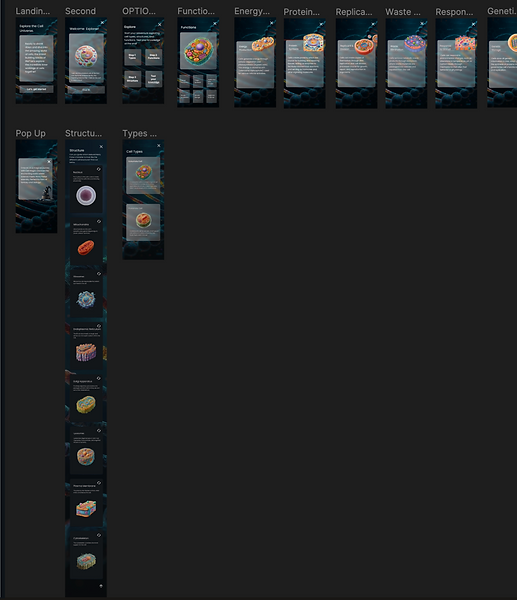
Task: Select the Landing frame title label
Action: click(33, 11)
